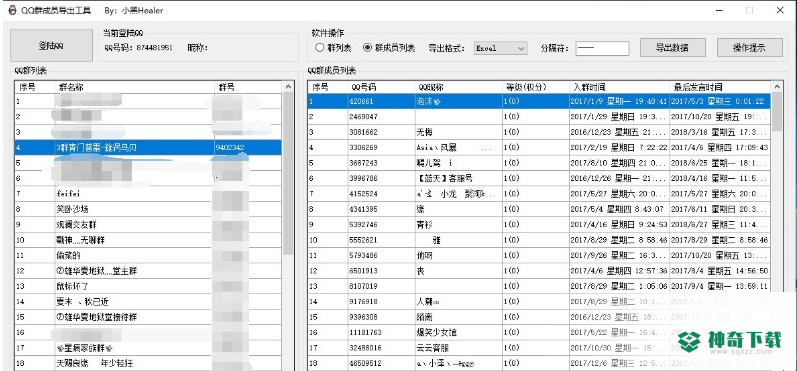Click the 最后发言时间 column header
This screenshot has height=371, width=797.
point(720,87)
